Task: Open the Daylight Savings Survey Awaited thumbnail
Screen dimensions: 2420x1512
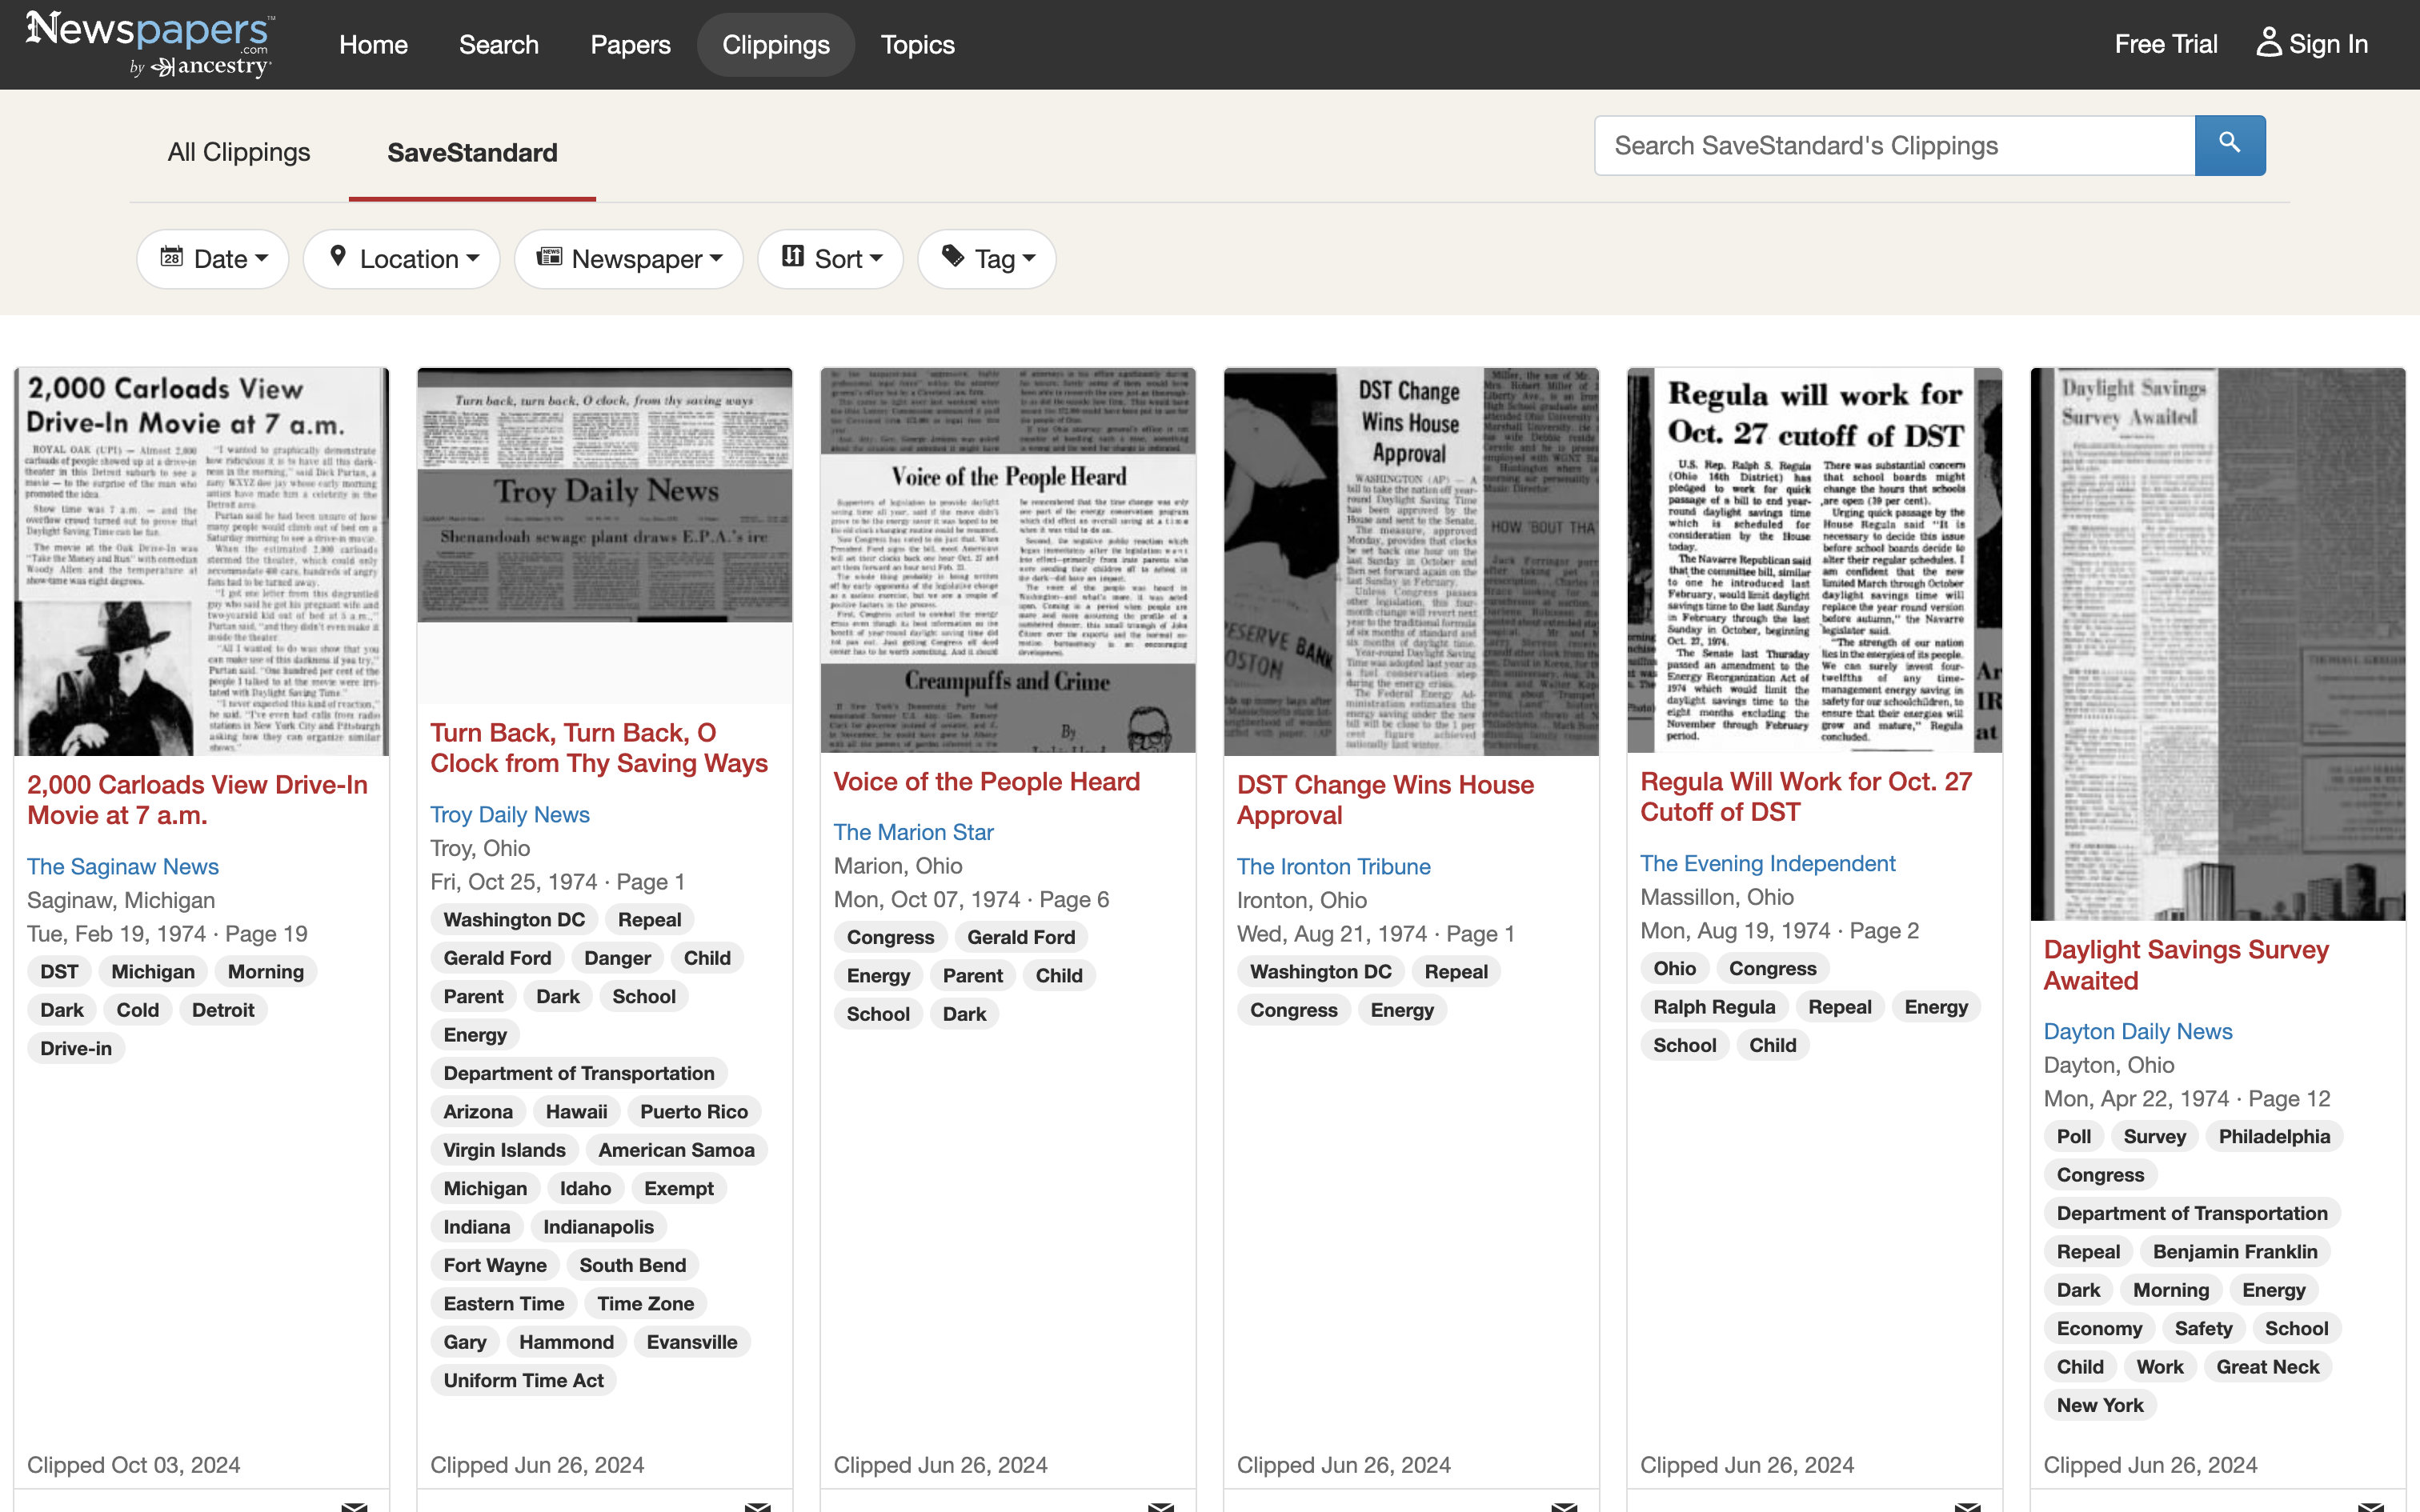Action: [2218, 644]
